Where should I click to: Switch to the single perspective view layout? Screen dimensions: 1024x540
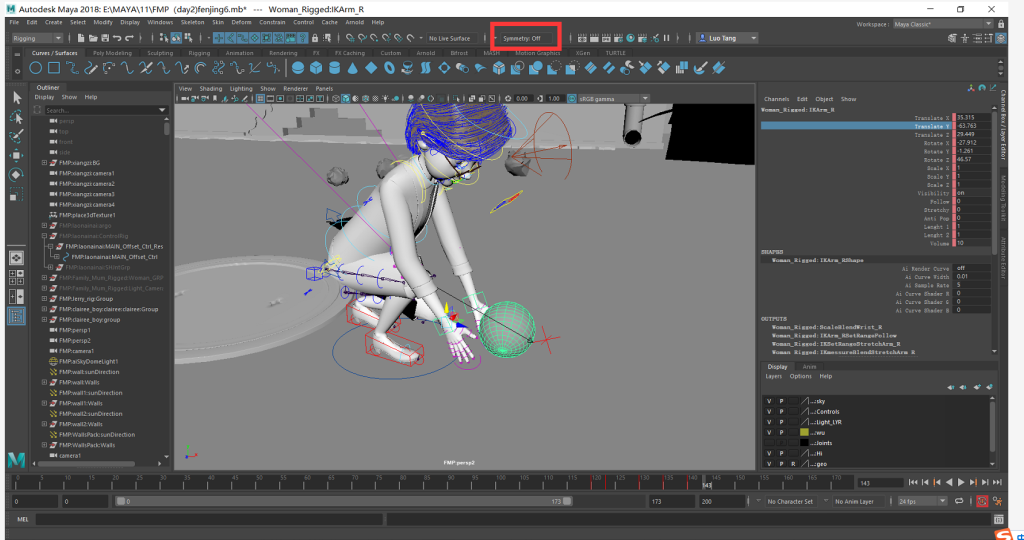click(17, 258)
